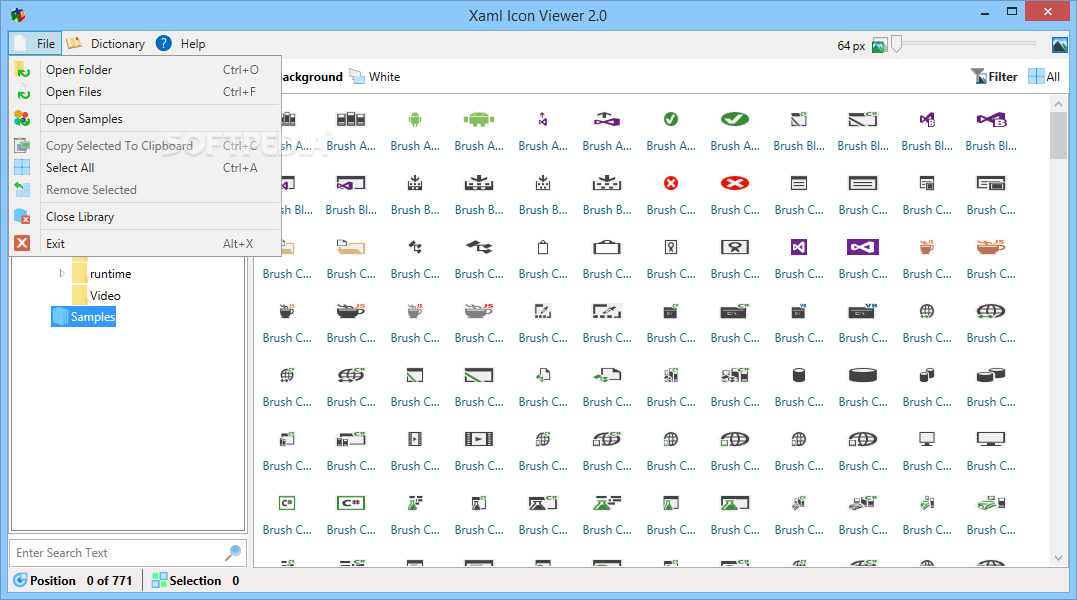The width and height of the screenshot is (1077, 600).
Task: Click Select All in the File menu
Action: [146, 168]
